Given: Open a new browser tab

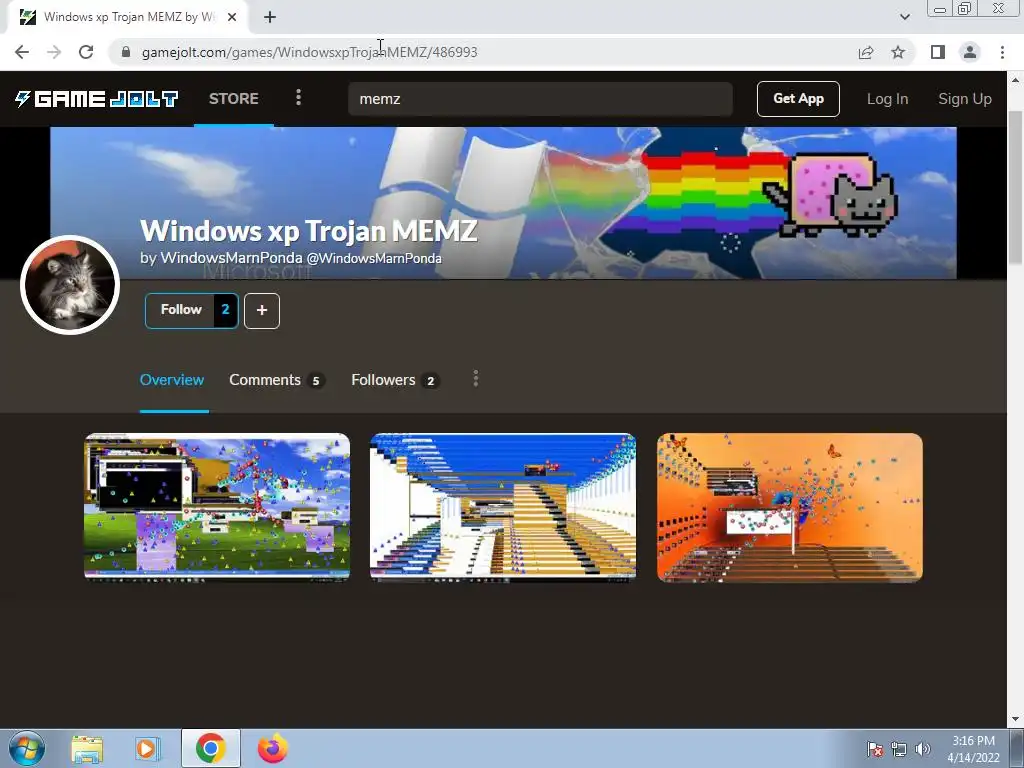Looking at the screenshot, I should [270, 18].
